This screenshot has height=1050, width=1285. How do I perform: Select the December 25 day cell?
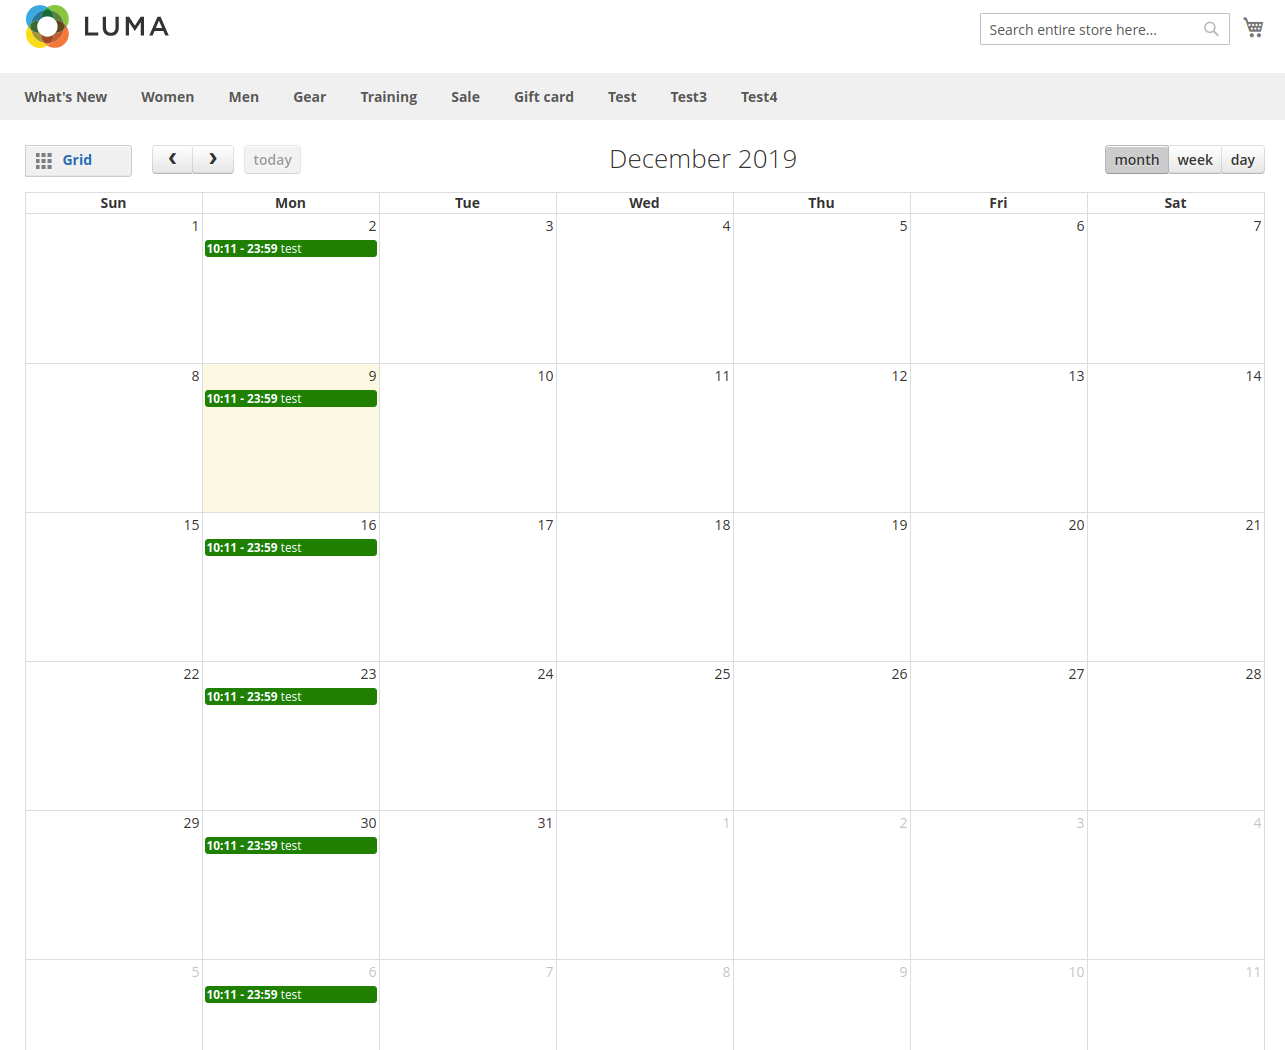pyautogui.click(x=644, y=740)
